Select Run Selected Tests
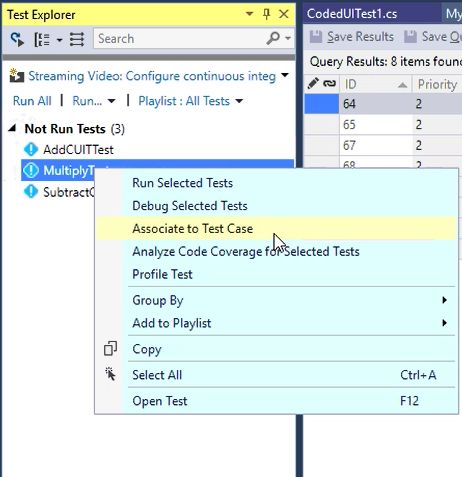The image size is (462, 477). click(x=275, y=183)
